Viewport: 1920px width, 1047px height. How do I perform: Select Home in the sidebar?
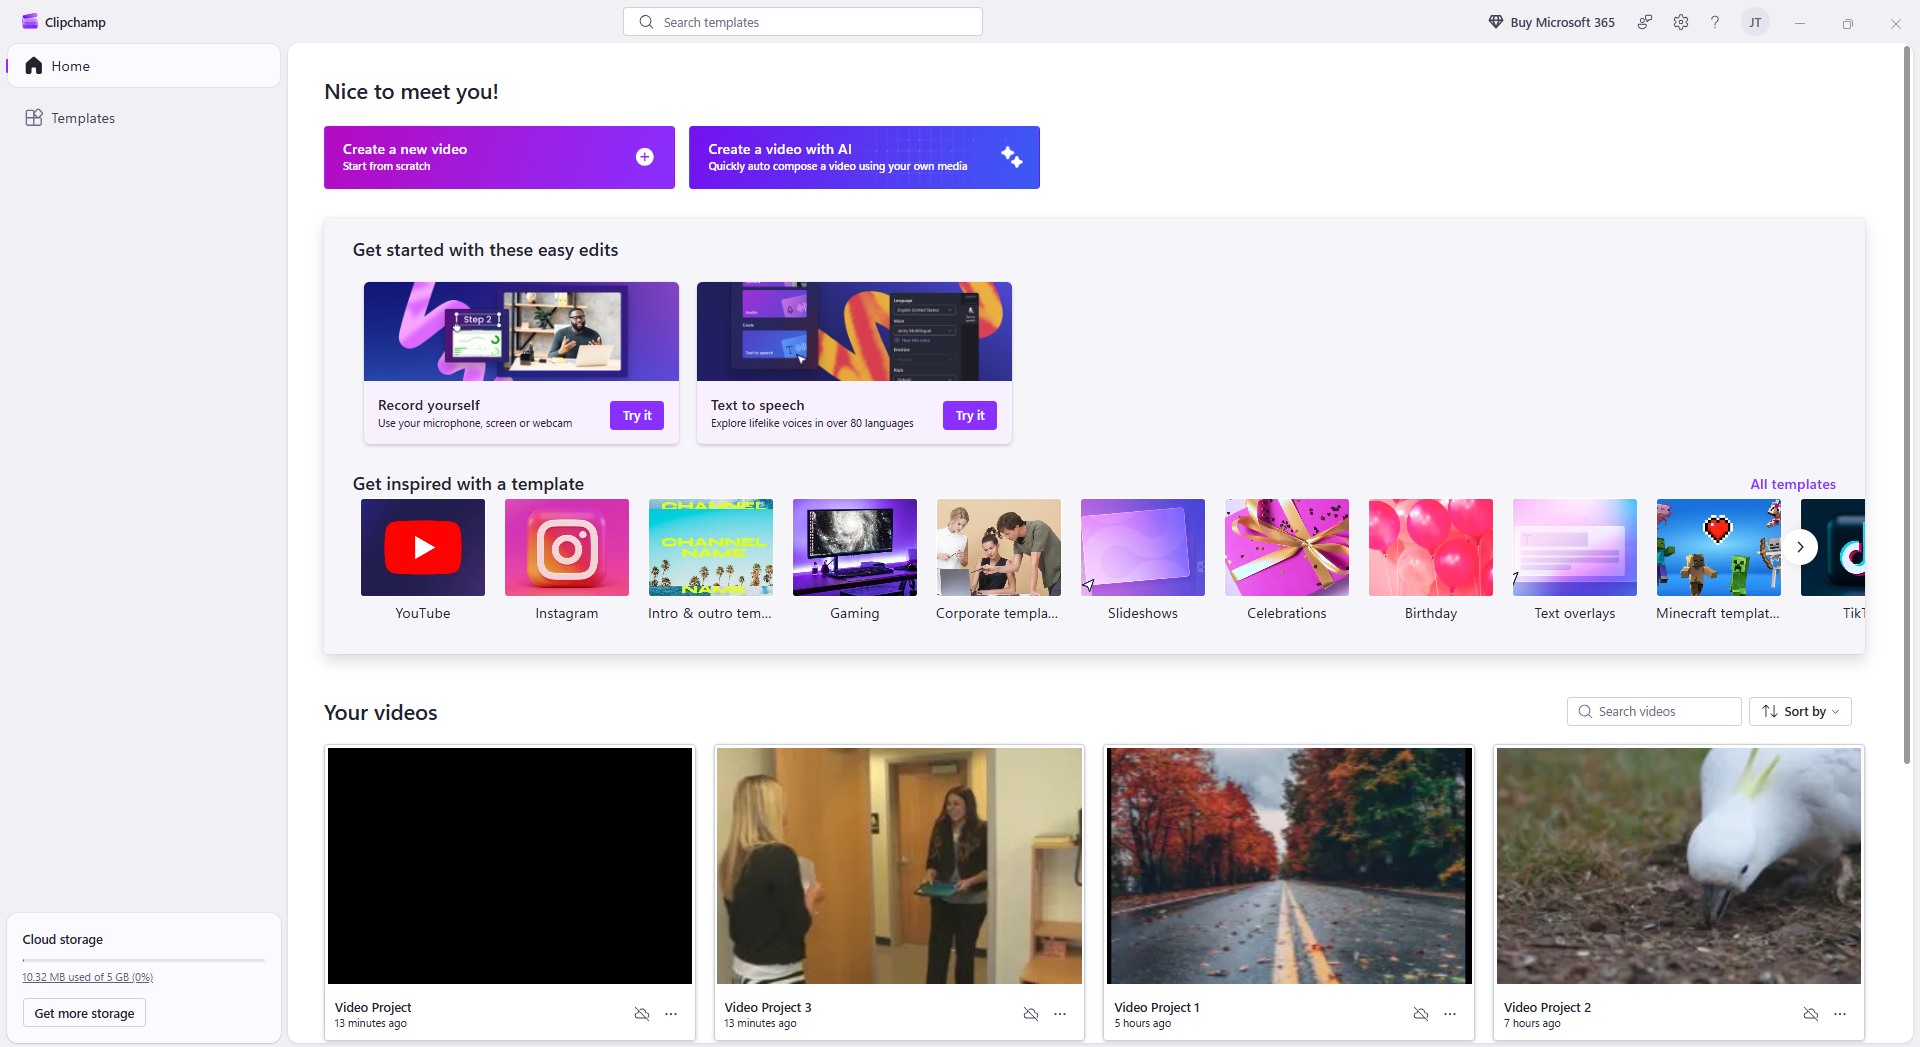pyautogui.click(x=70, y=66)
